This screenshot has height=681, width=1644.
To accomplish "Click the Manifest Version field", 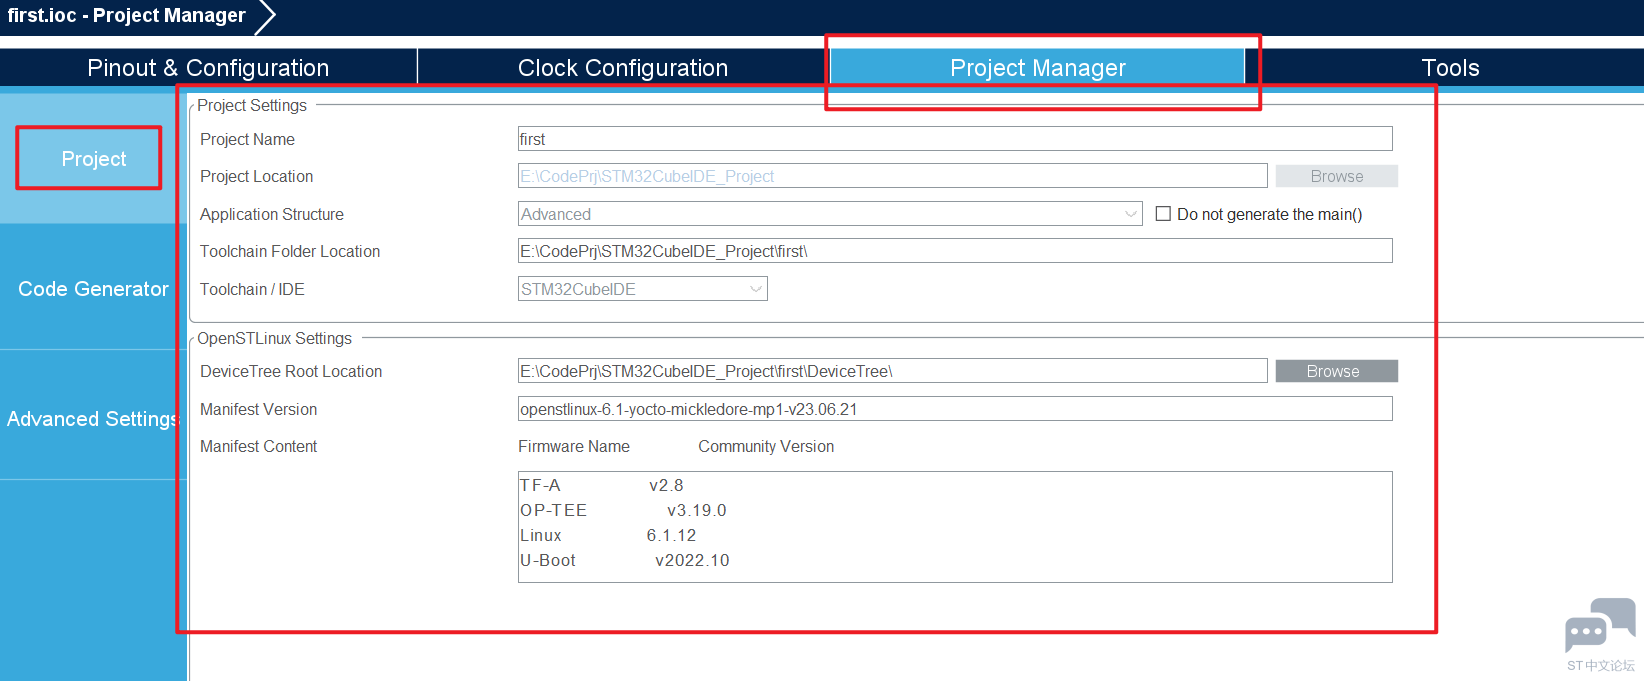I will pyautogui.click(x=955, y=409).
